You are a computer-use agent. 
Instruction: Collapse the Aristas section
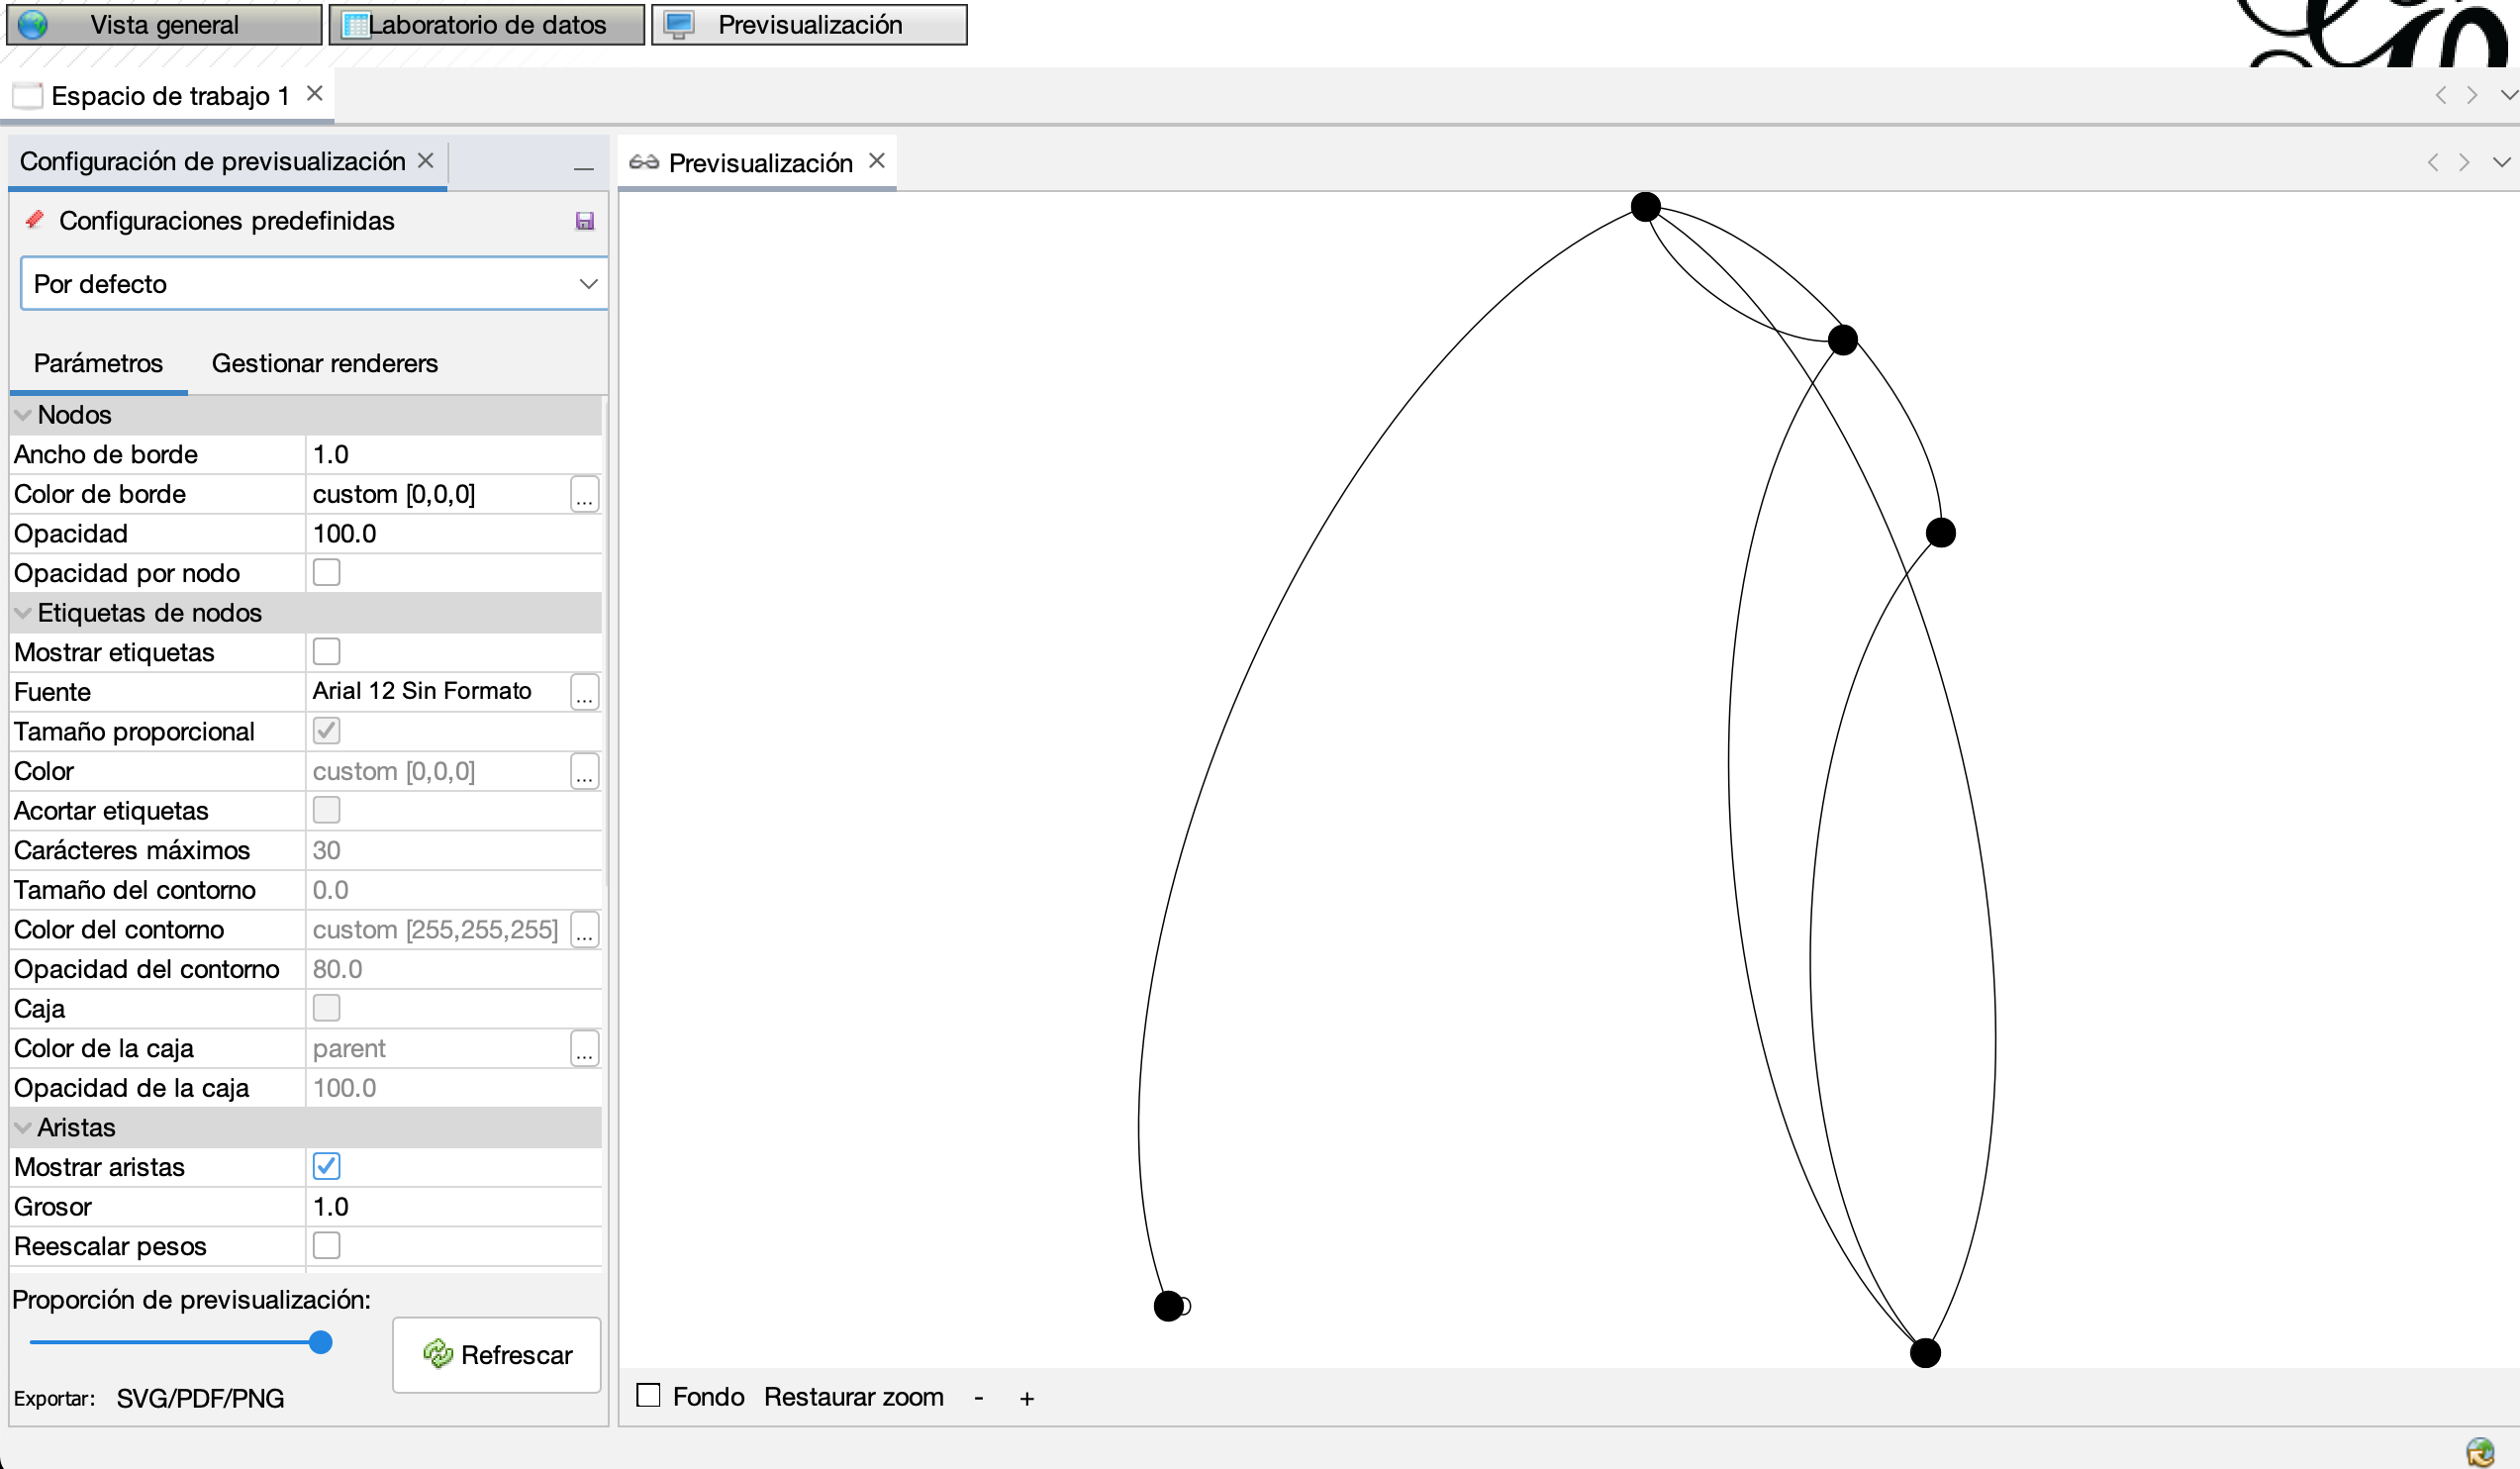(x=23, y=1127)
